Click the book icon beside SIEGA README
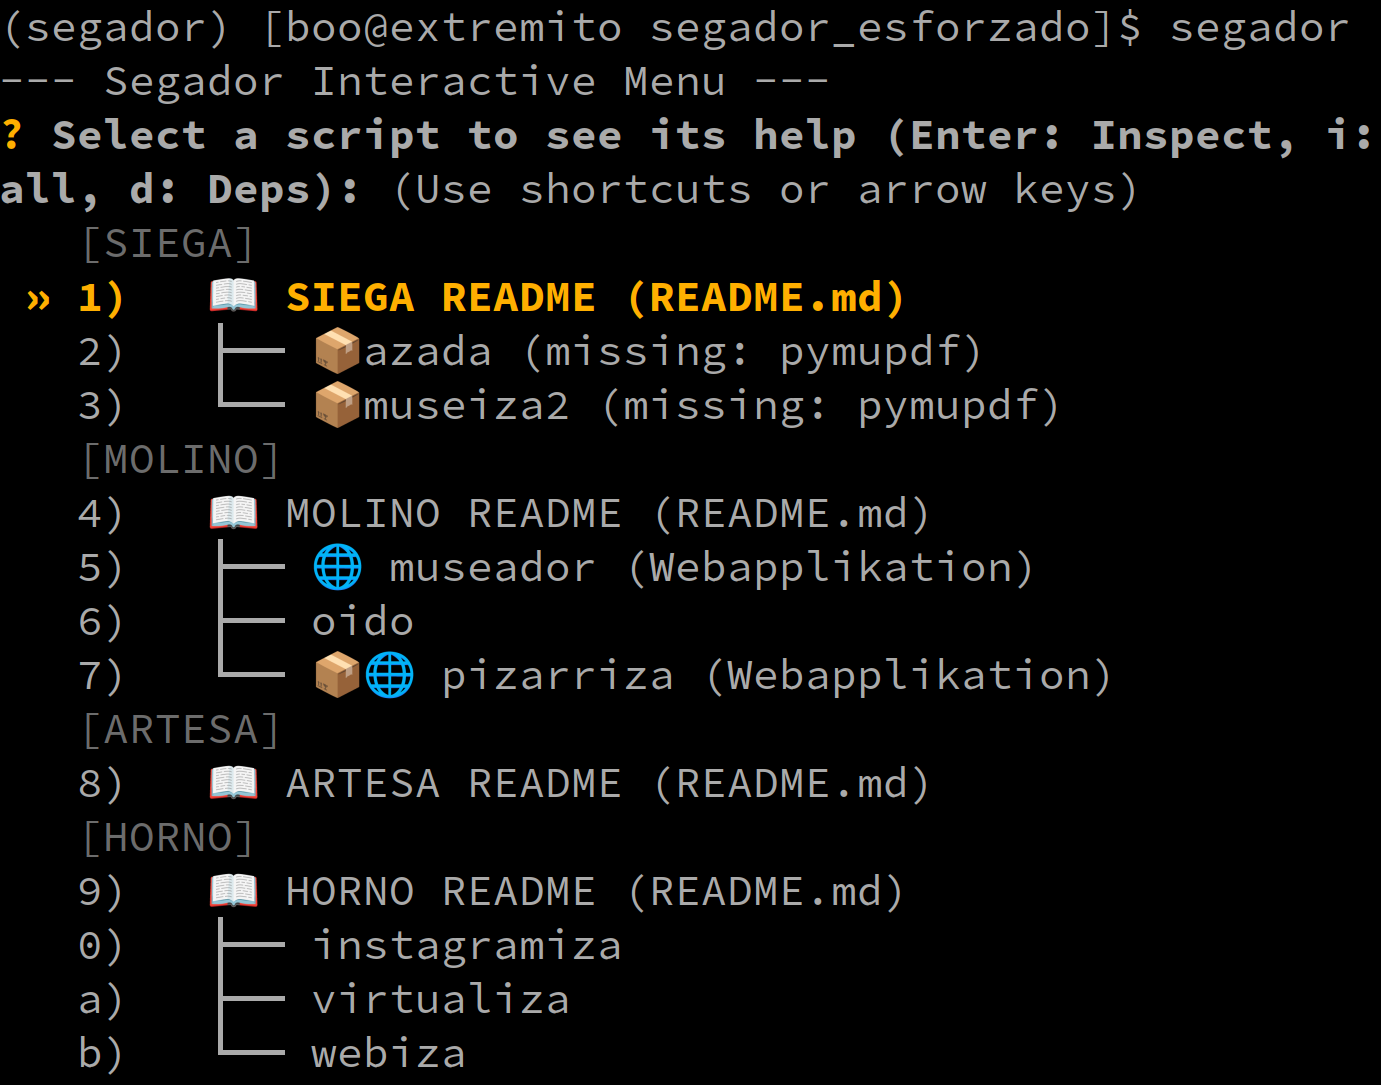 234,297
